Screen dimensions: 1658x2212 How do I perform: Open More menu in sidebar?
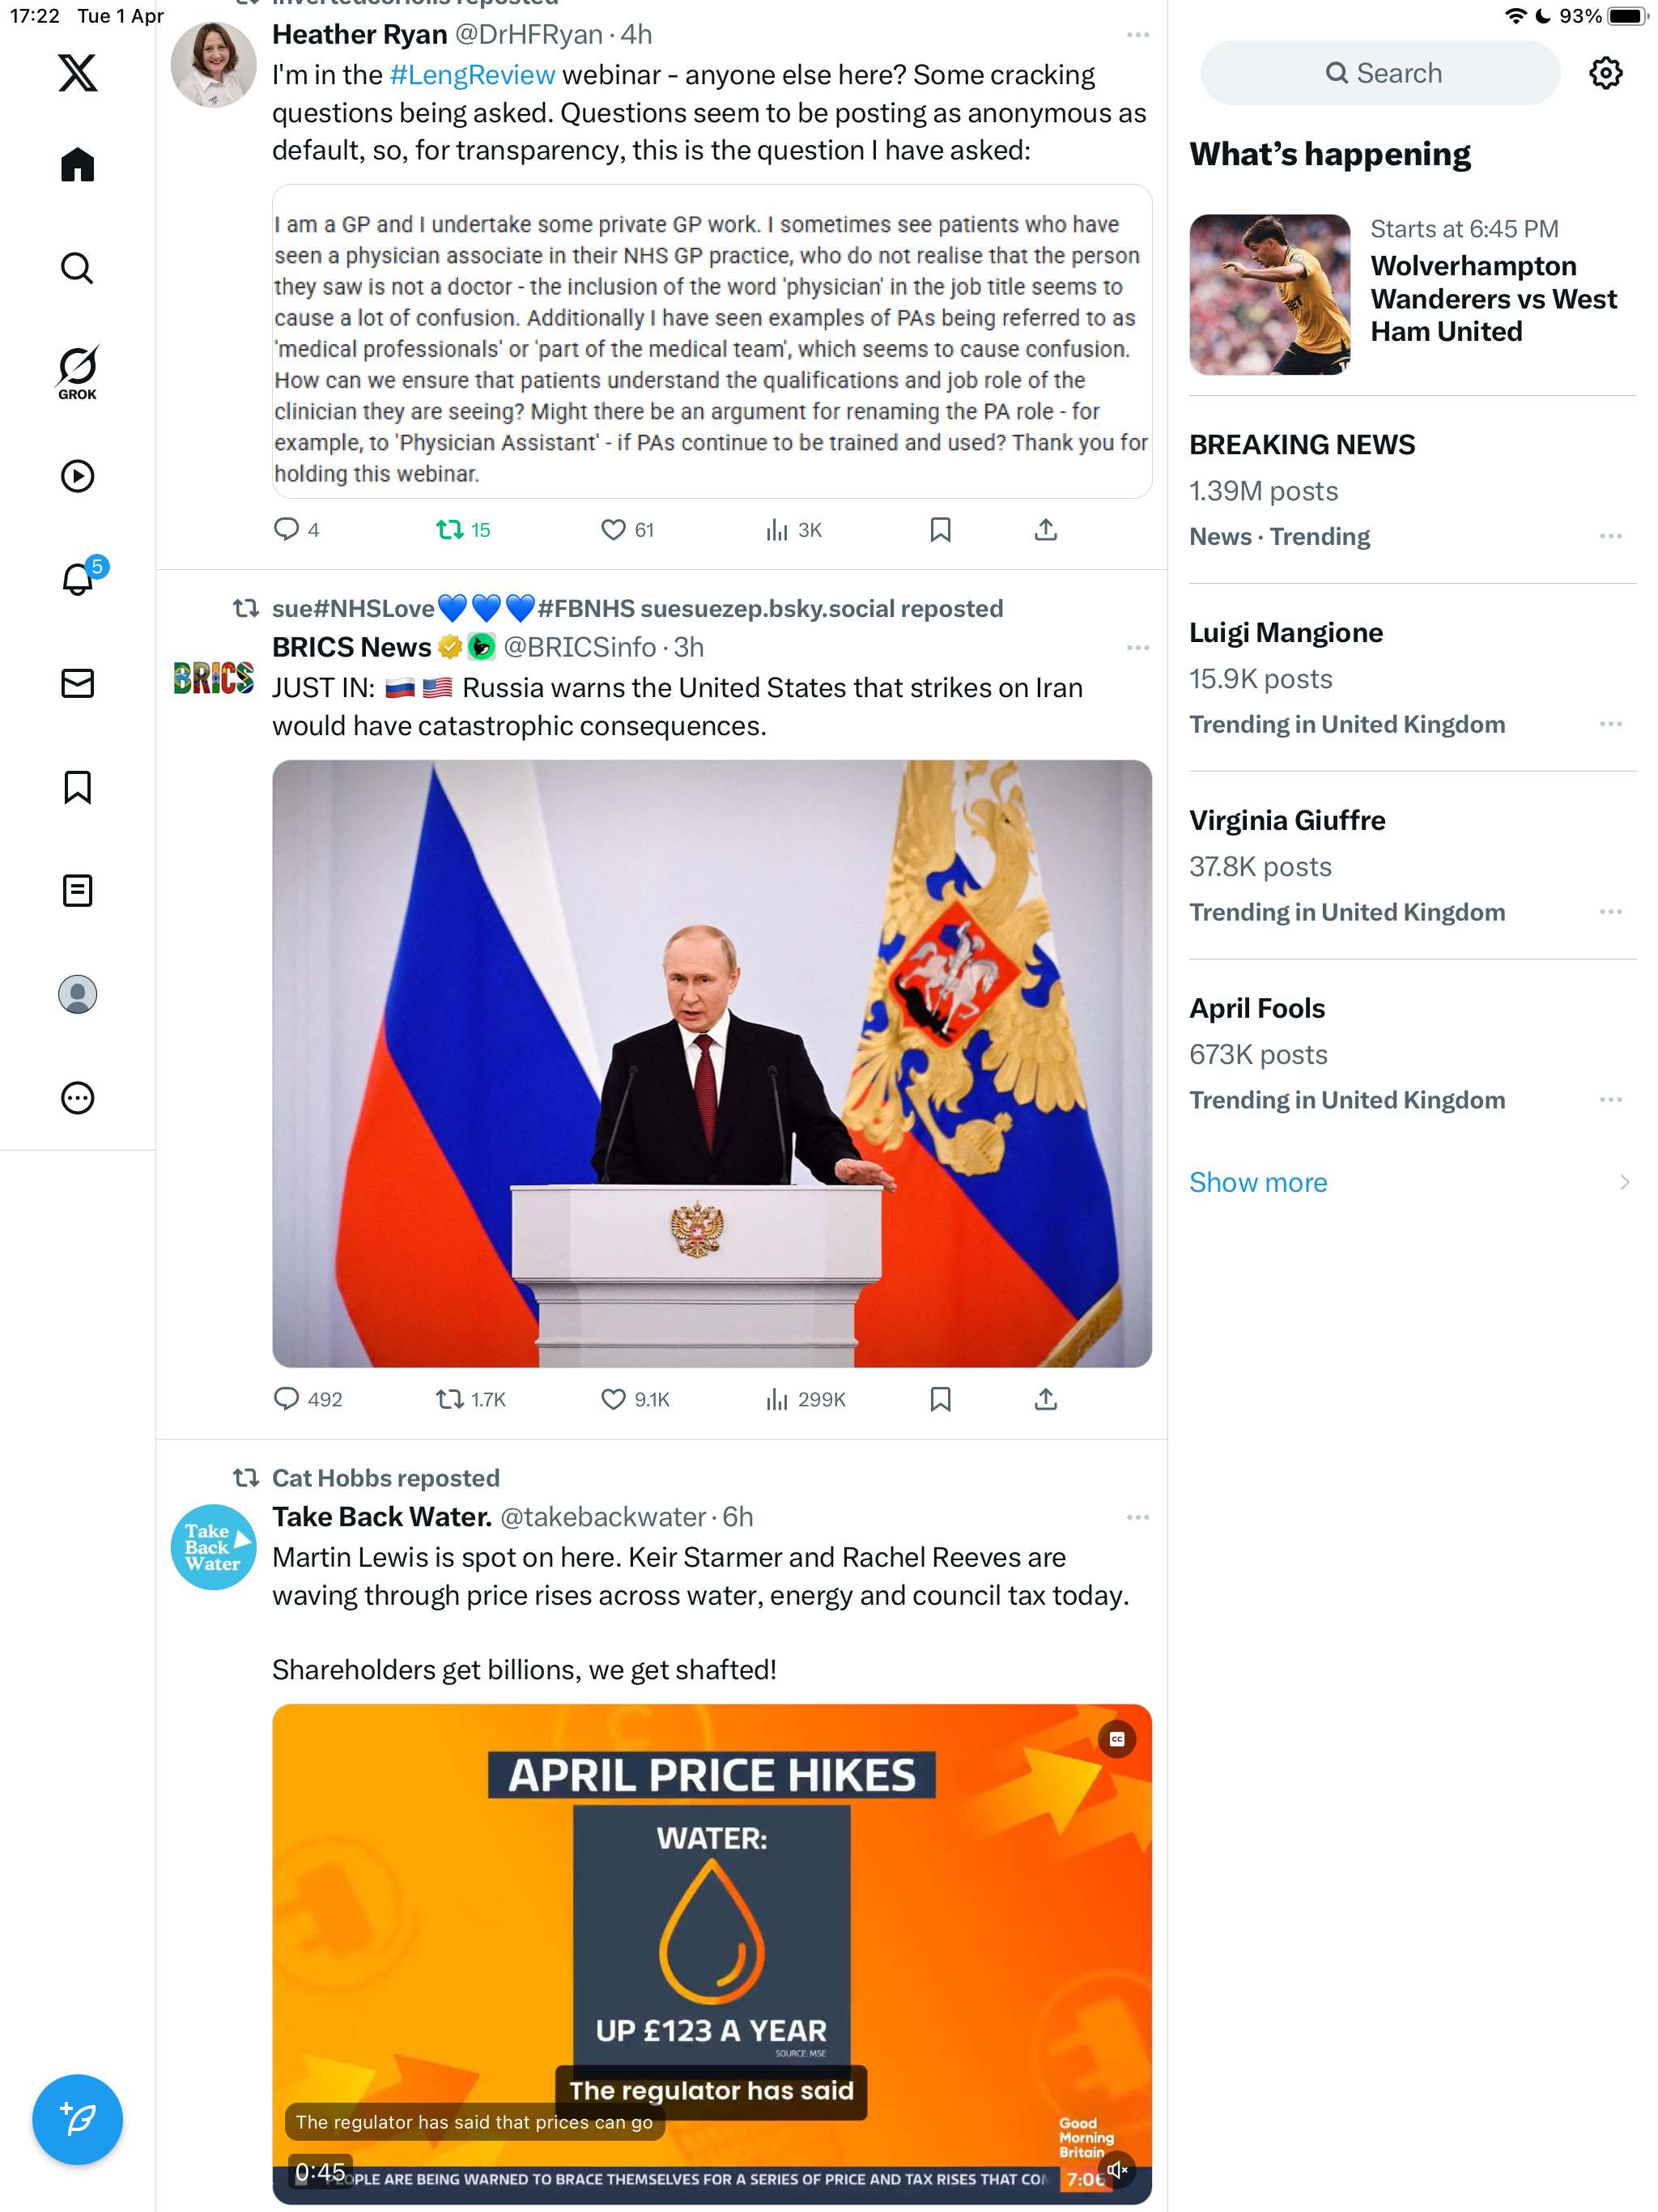(x=77, y=1098)
